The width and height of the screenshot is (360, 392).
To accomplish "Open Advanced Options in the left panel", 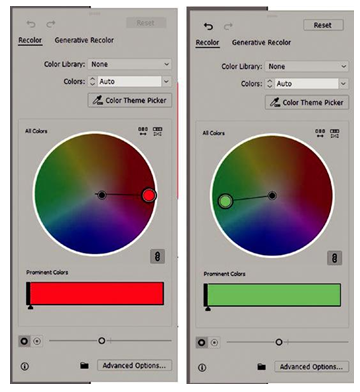I will click(134, 365).
